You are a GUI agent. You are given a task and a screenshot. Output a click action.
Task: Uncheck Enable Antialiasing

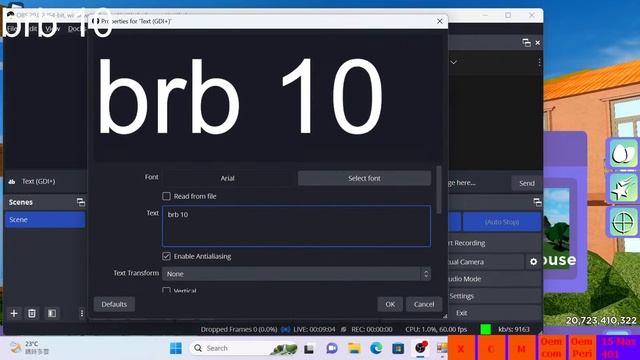point(167,256)
